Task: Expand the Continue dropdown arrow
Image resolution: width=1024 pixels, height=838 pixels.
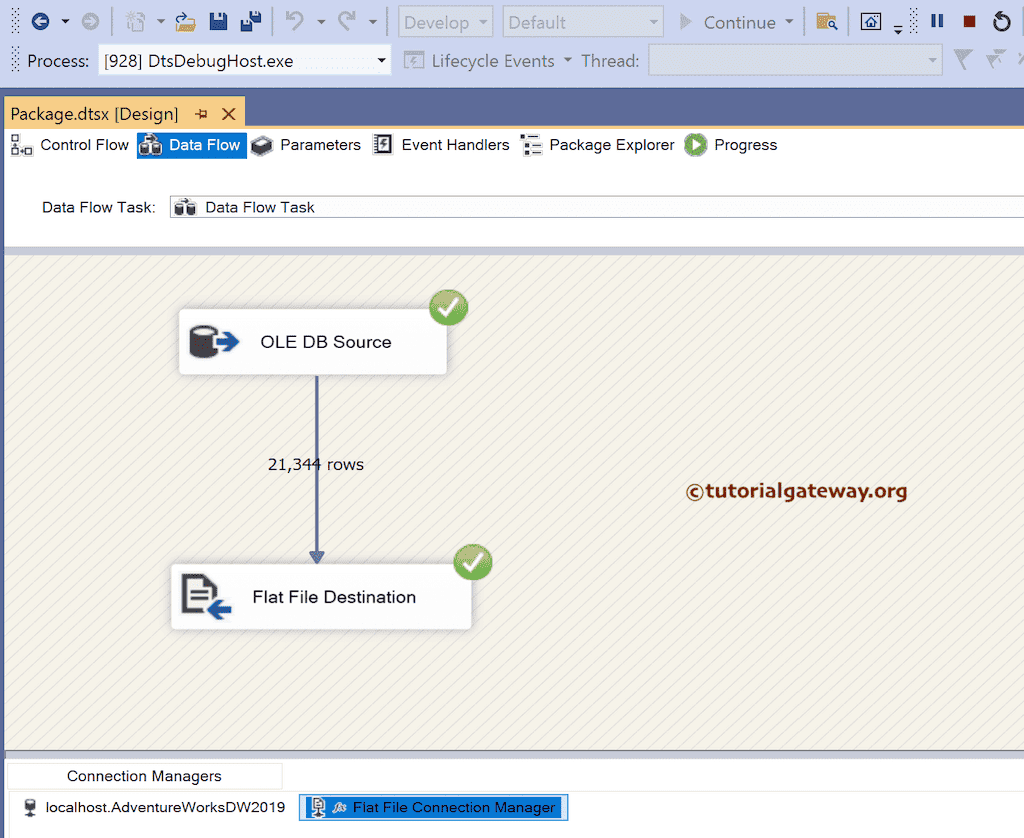Action: pos(791,21)
